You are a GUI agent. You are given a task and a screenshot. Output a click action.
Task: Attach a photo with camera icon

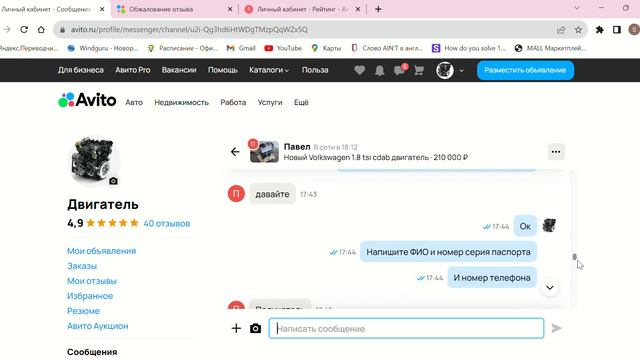tap(256, 328)
